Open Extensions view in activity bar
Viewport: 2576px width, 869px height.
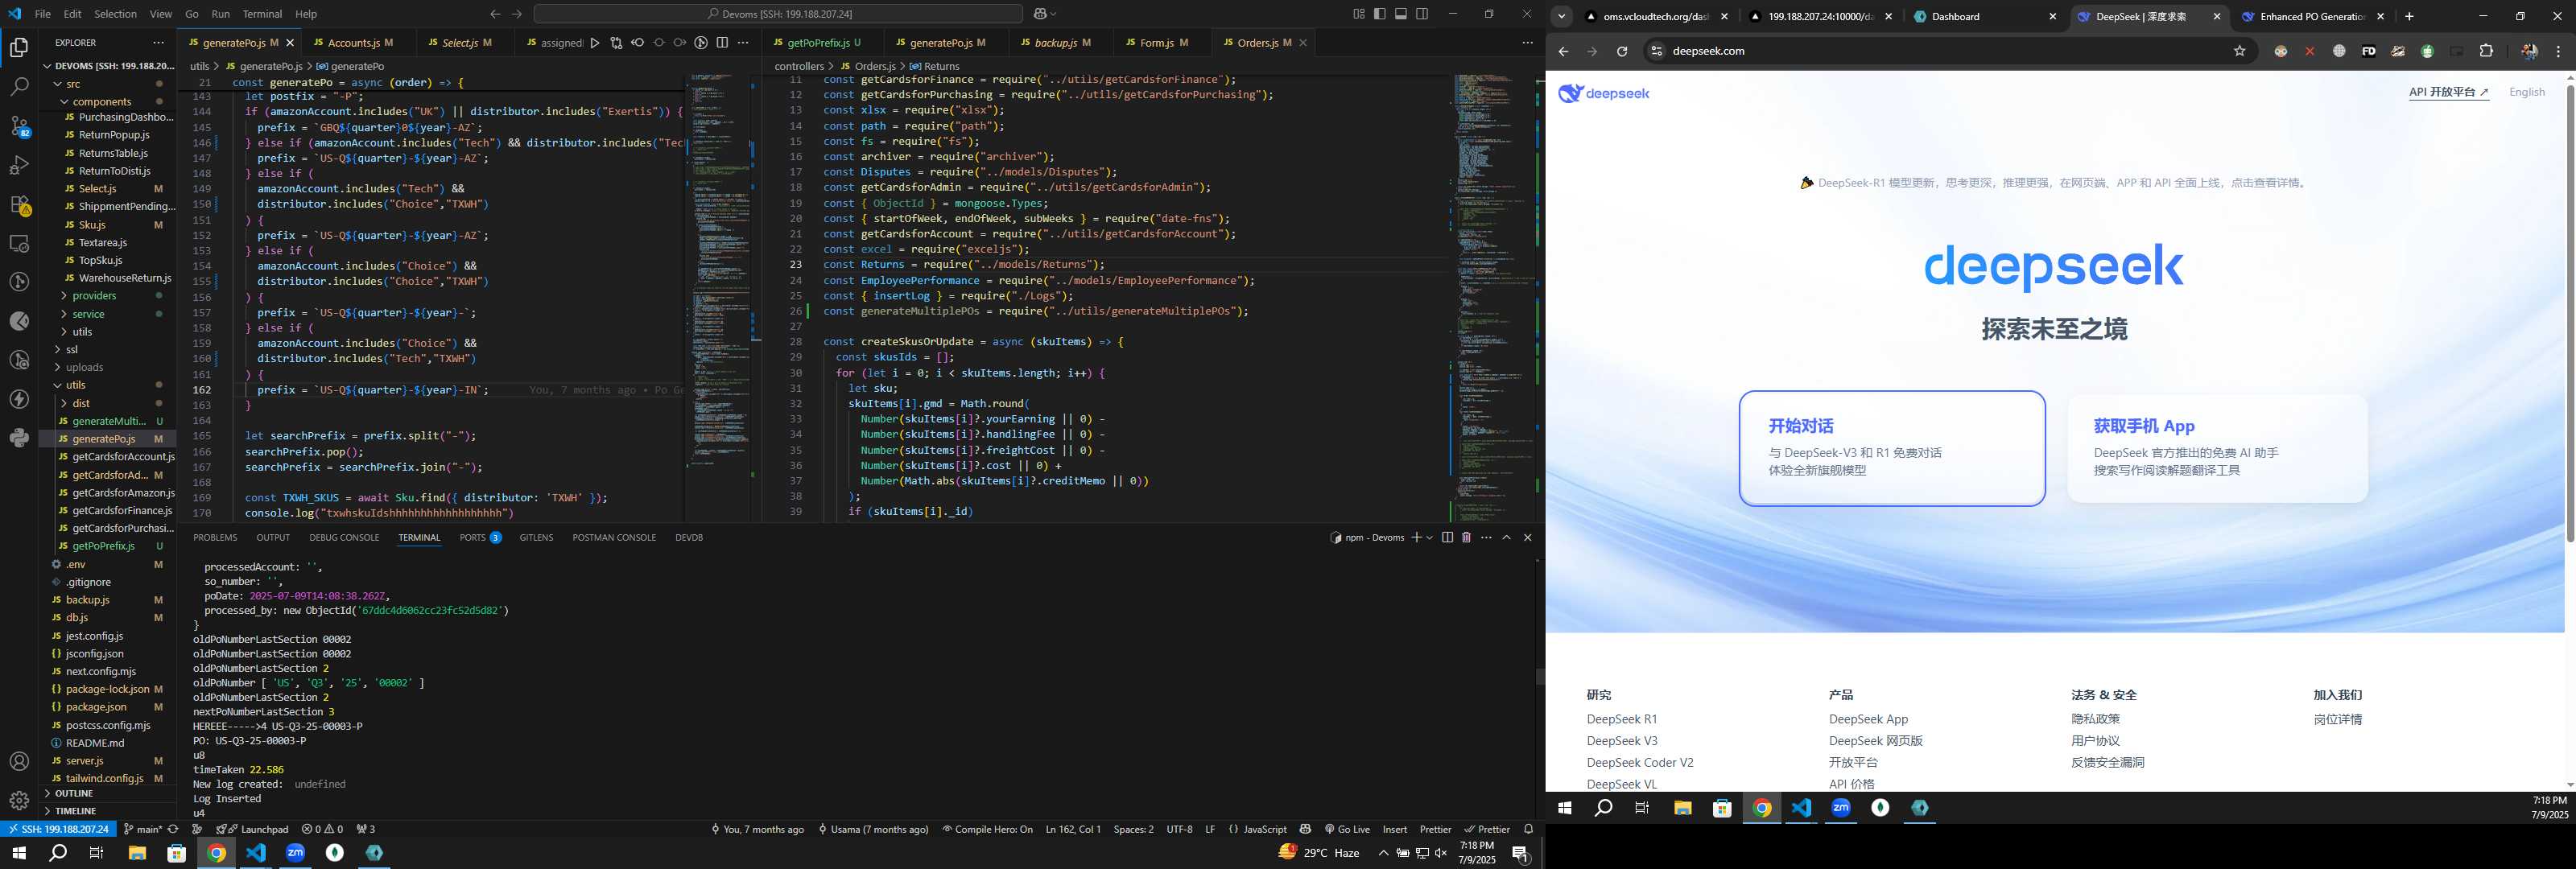19,204
